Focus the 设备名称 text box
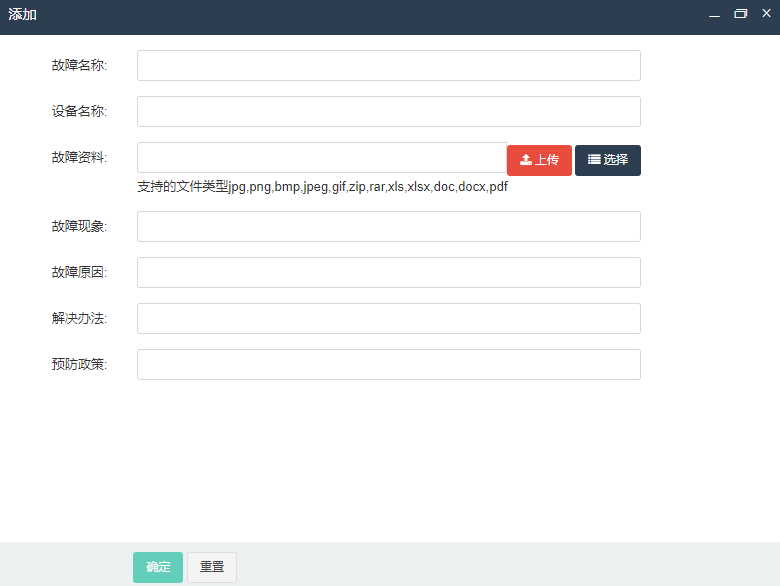 [389, 111]
